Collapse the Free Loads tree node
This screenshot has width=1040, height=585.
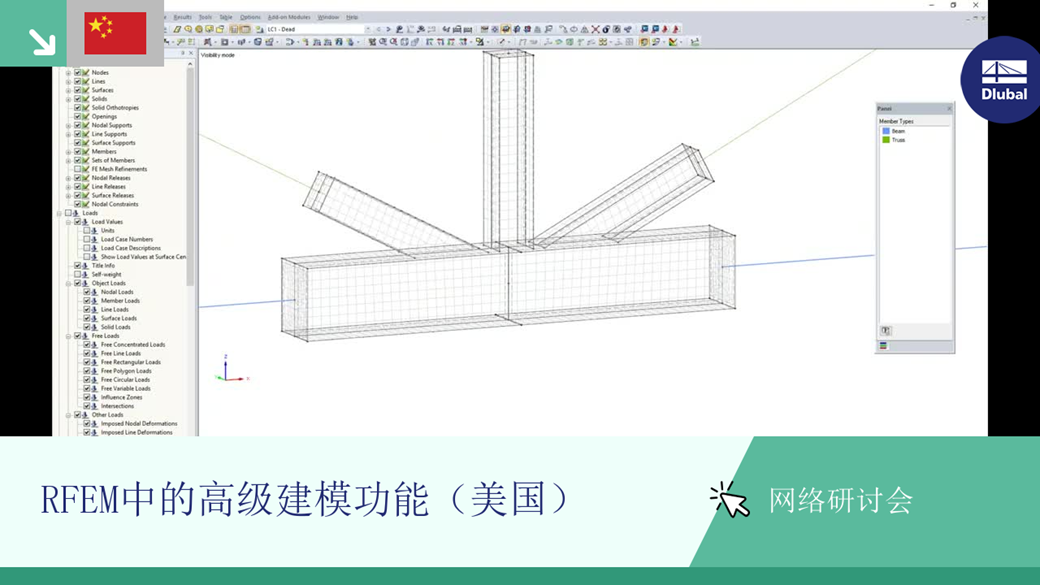tap(68, 336)
